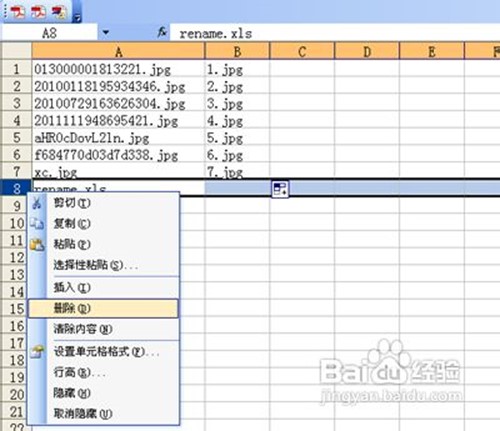500x431 pixels.
Task: Click cell with xc.jpg
Action: click(118, 172)
